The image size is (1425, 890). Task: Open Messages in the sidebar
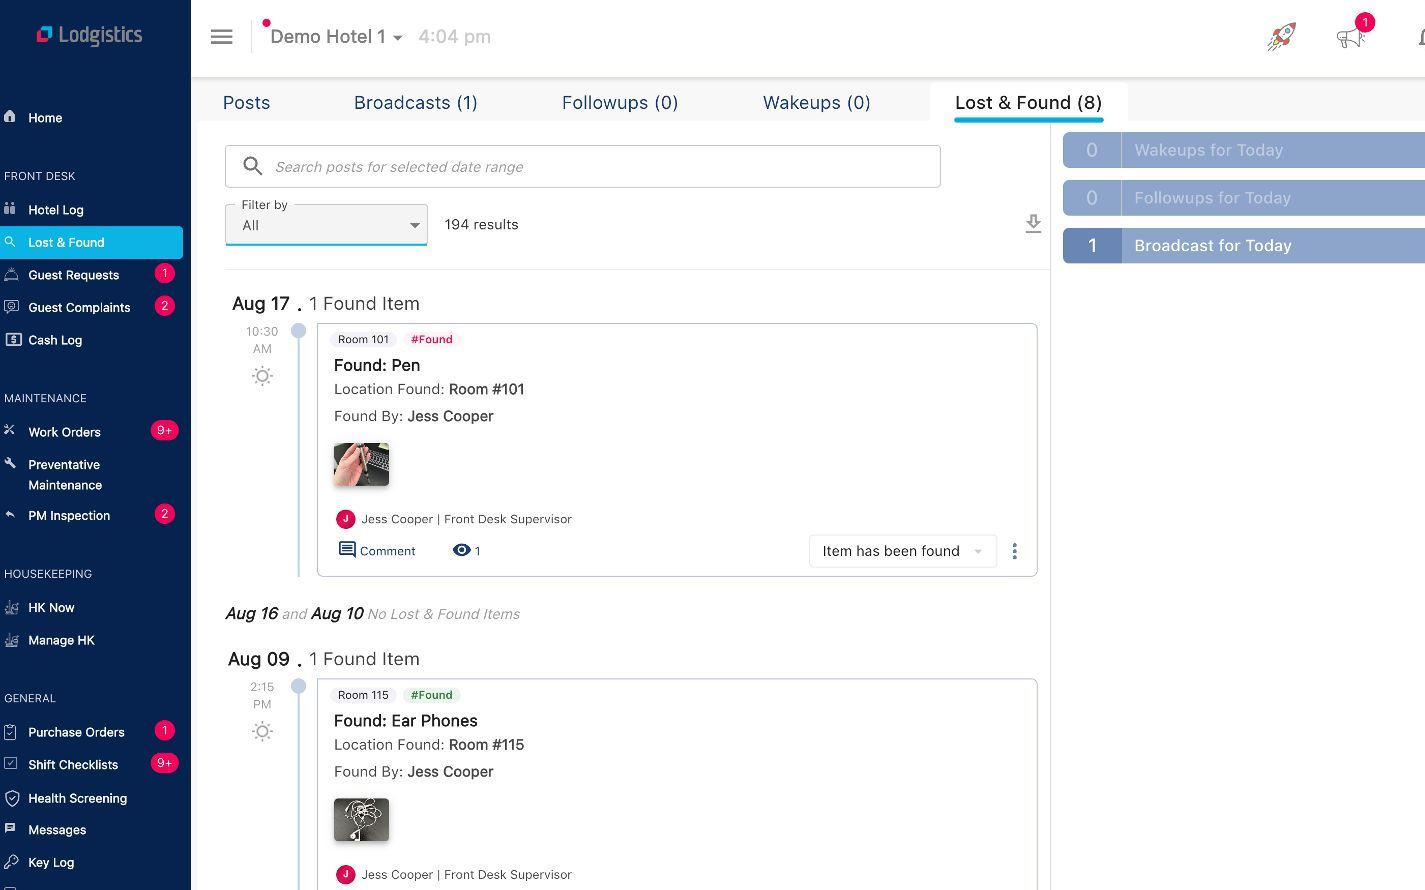[57, 830]
